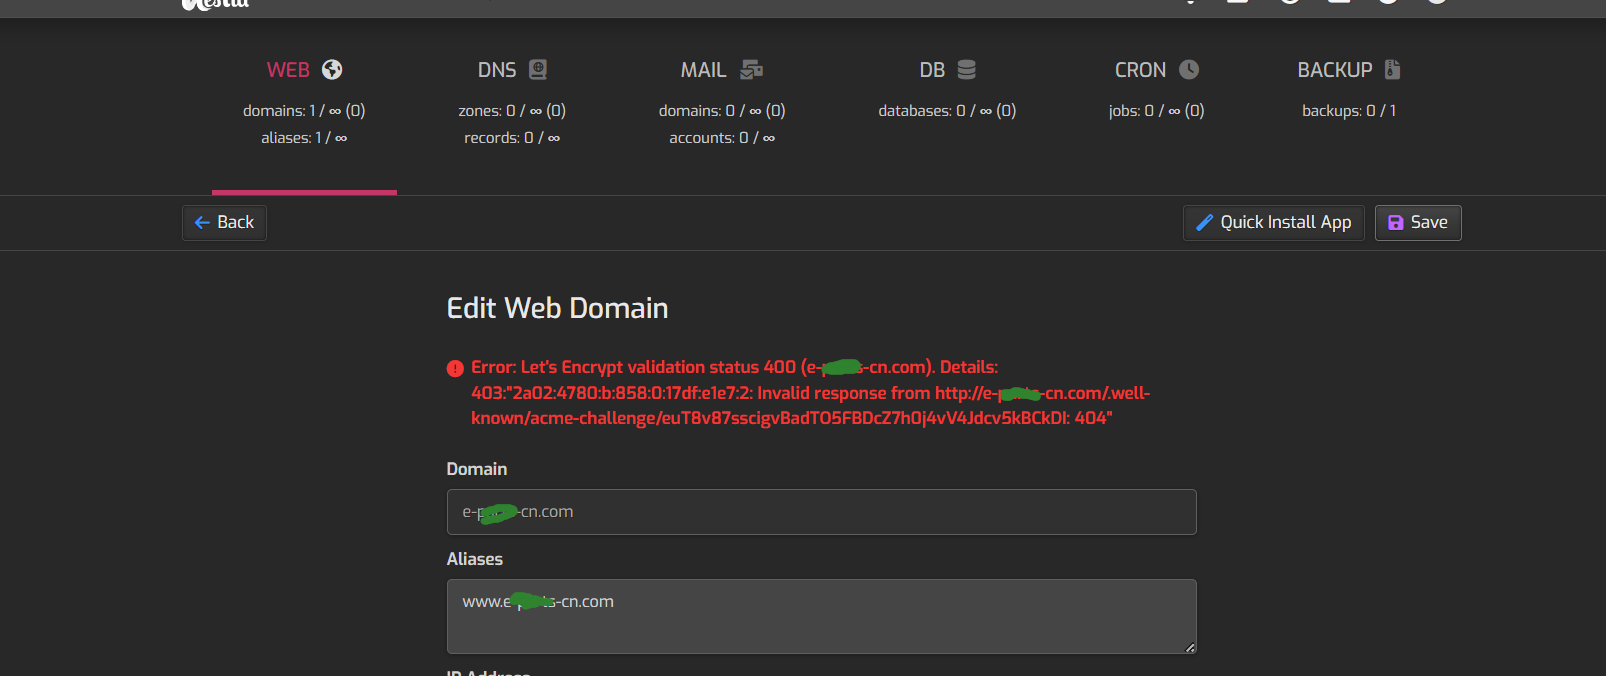Open the BACKUP tab
This screenshot has width=1606, height=676.
[x=1349, y=70]
